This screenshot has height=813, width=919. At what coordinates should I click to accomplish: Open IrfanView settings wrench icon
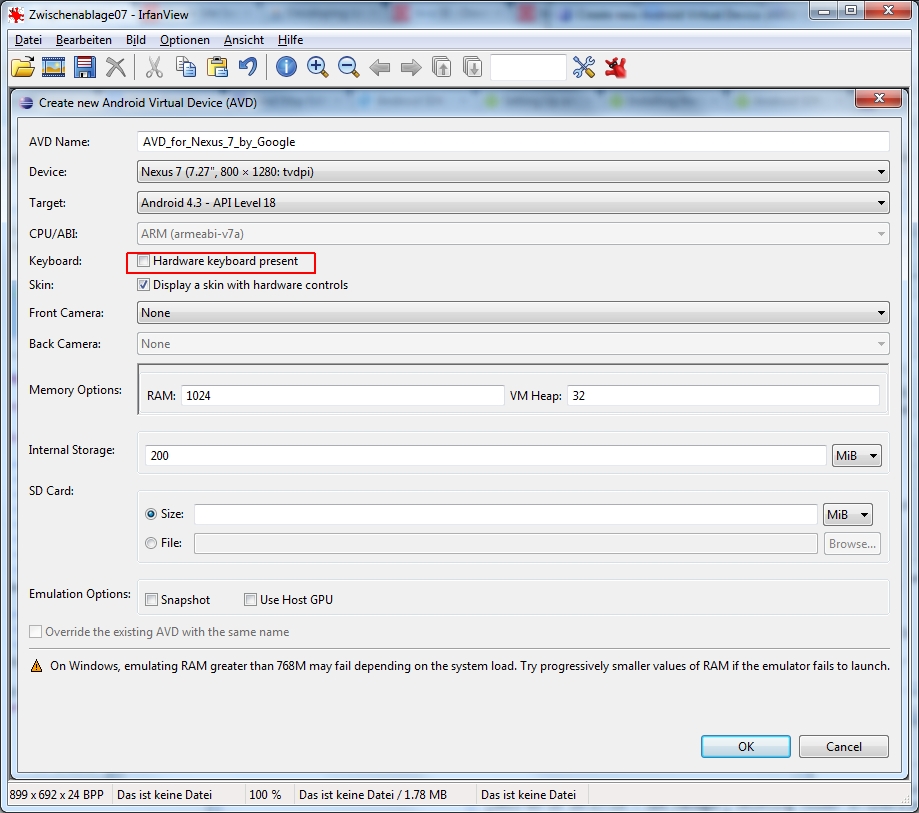coord(584,68)
